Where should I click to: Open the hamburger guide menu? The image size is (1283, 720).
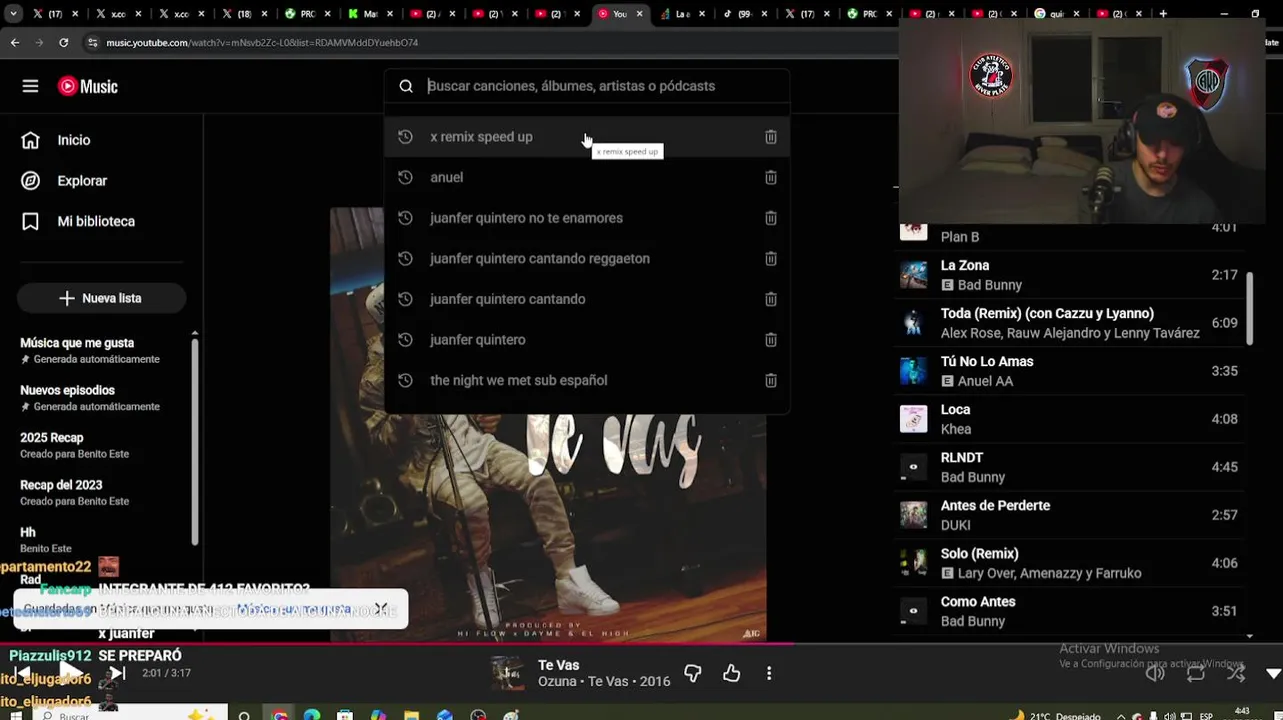click(x=30, y=86)
